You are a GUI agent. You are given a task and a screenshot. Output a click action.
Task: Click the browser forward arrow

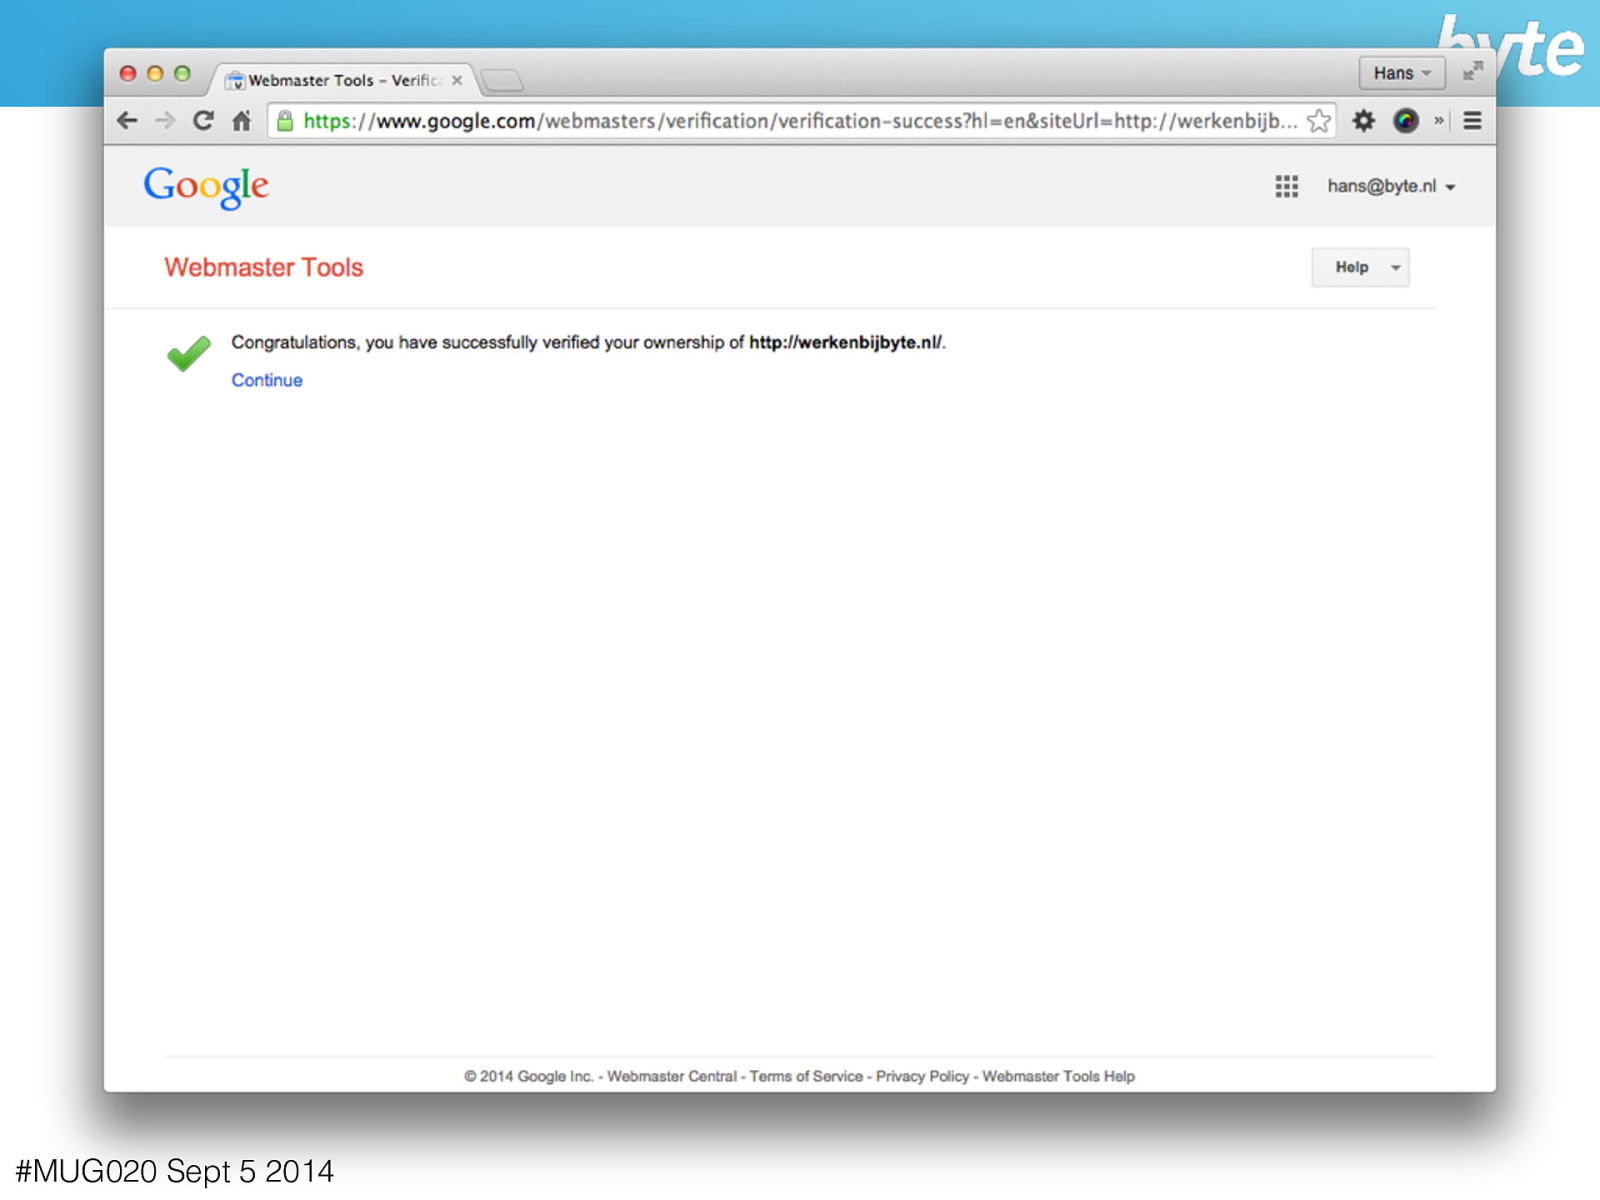pos(165,121)
